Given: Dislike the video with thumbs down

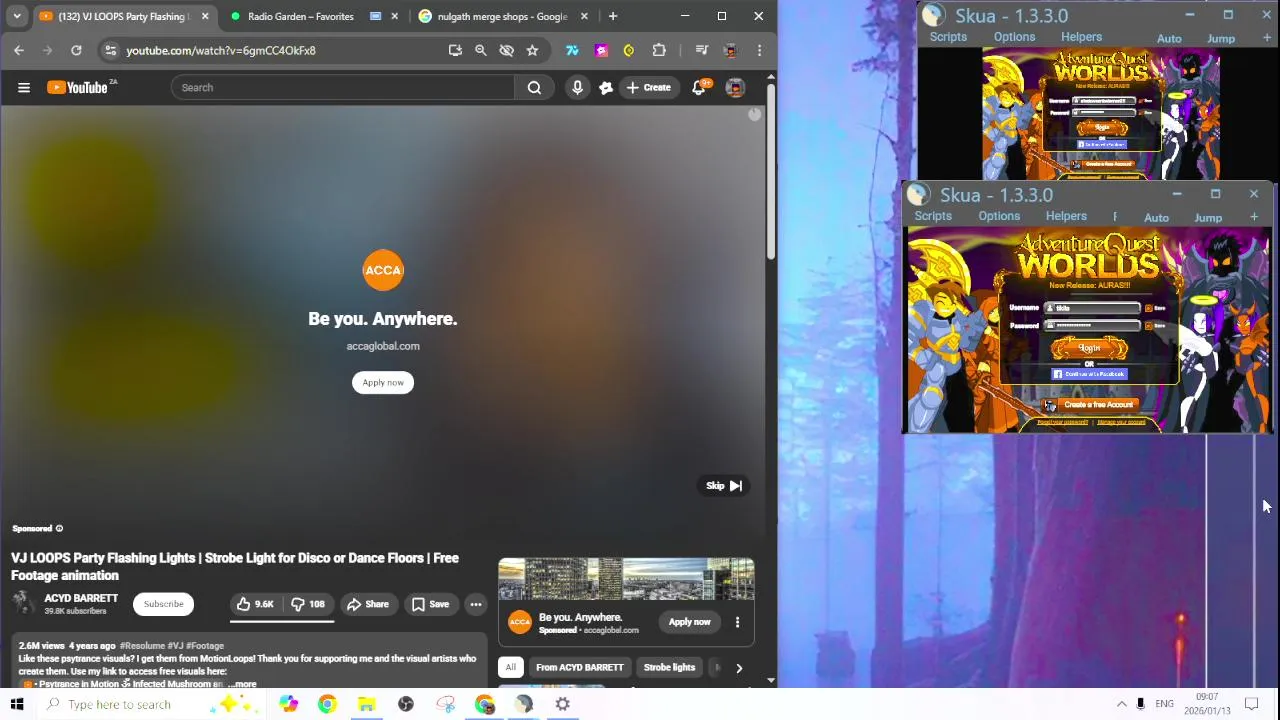Looking at the screenshot, I should pyautogui.click(x=308, y=604).
